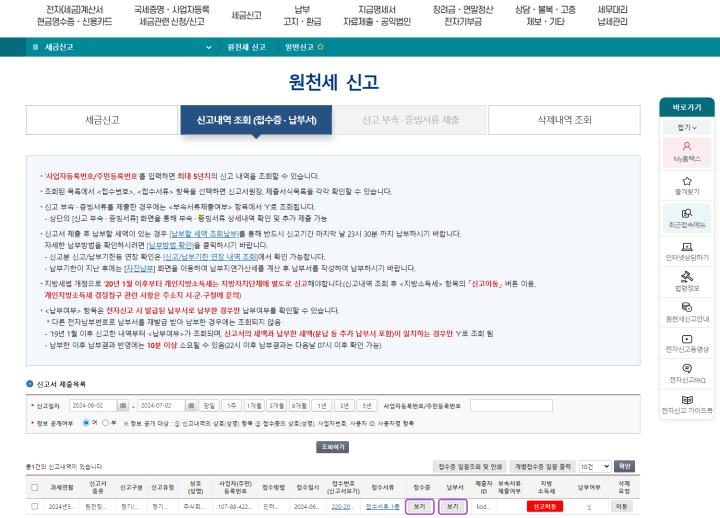Click the 자진납부 link

[139, 268]
